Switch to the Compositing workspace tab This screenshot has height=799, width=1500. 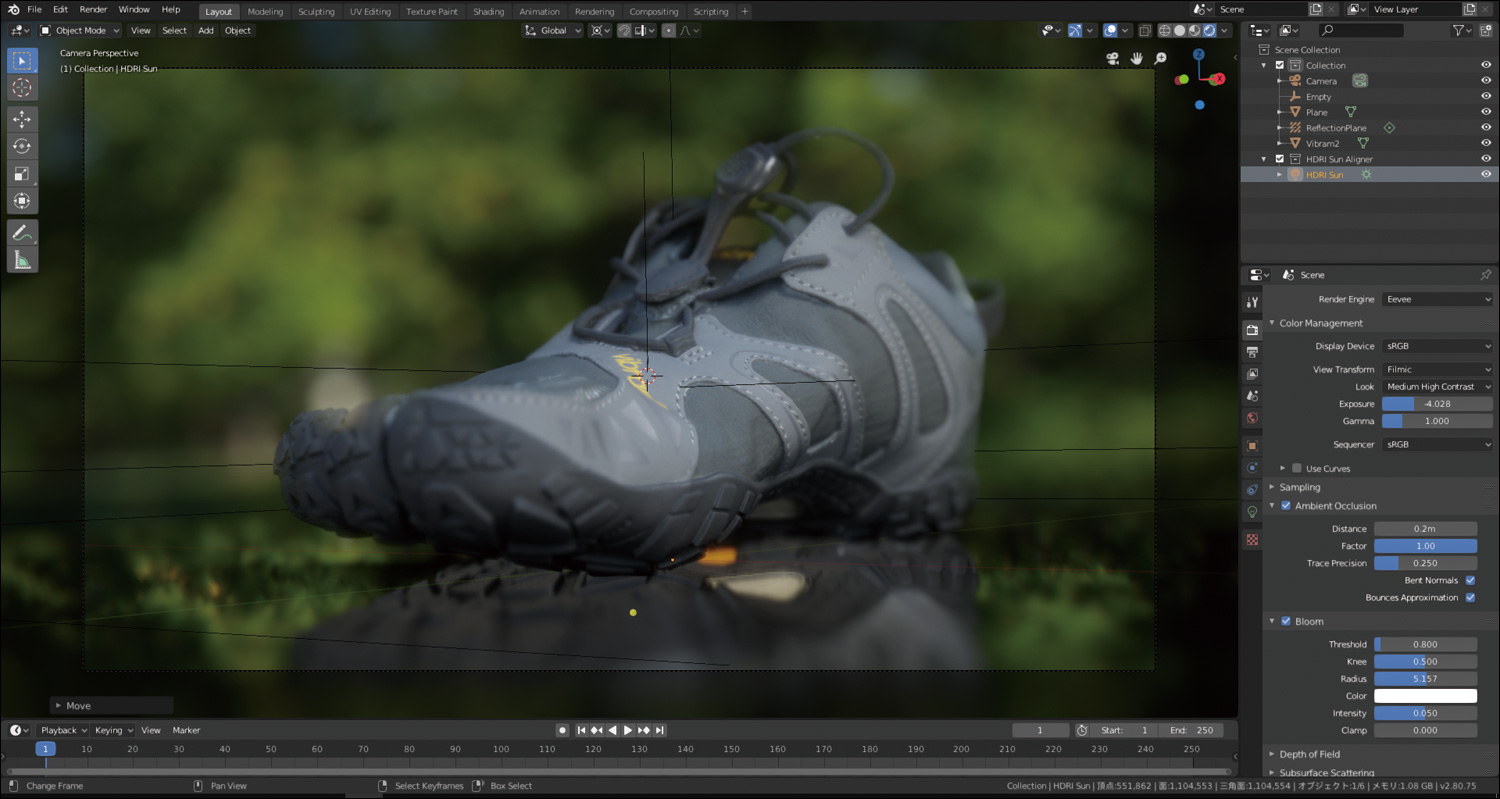click(x=653, y=12)
